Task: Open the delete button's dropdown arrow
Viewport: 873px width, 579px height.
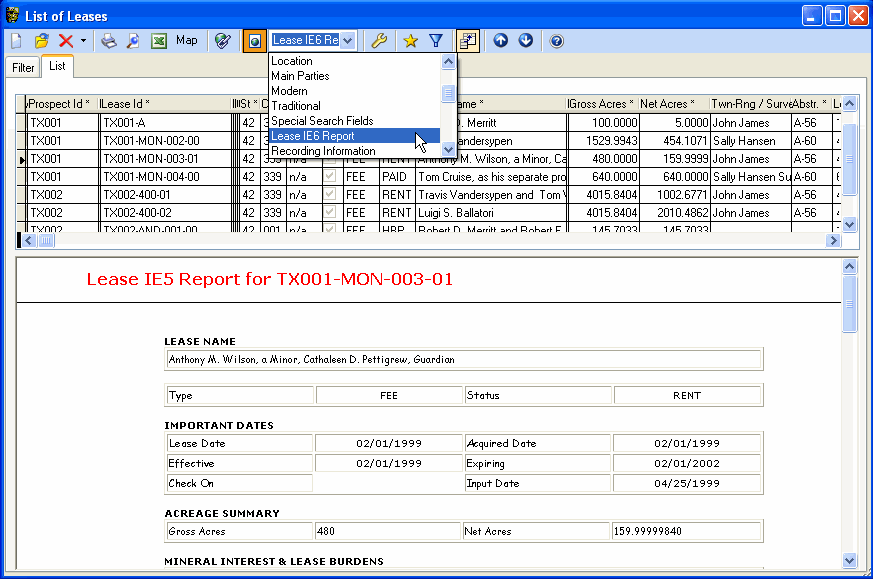Action: click(x=82, y=41)
